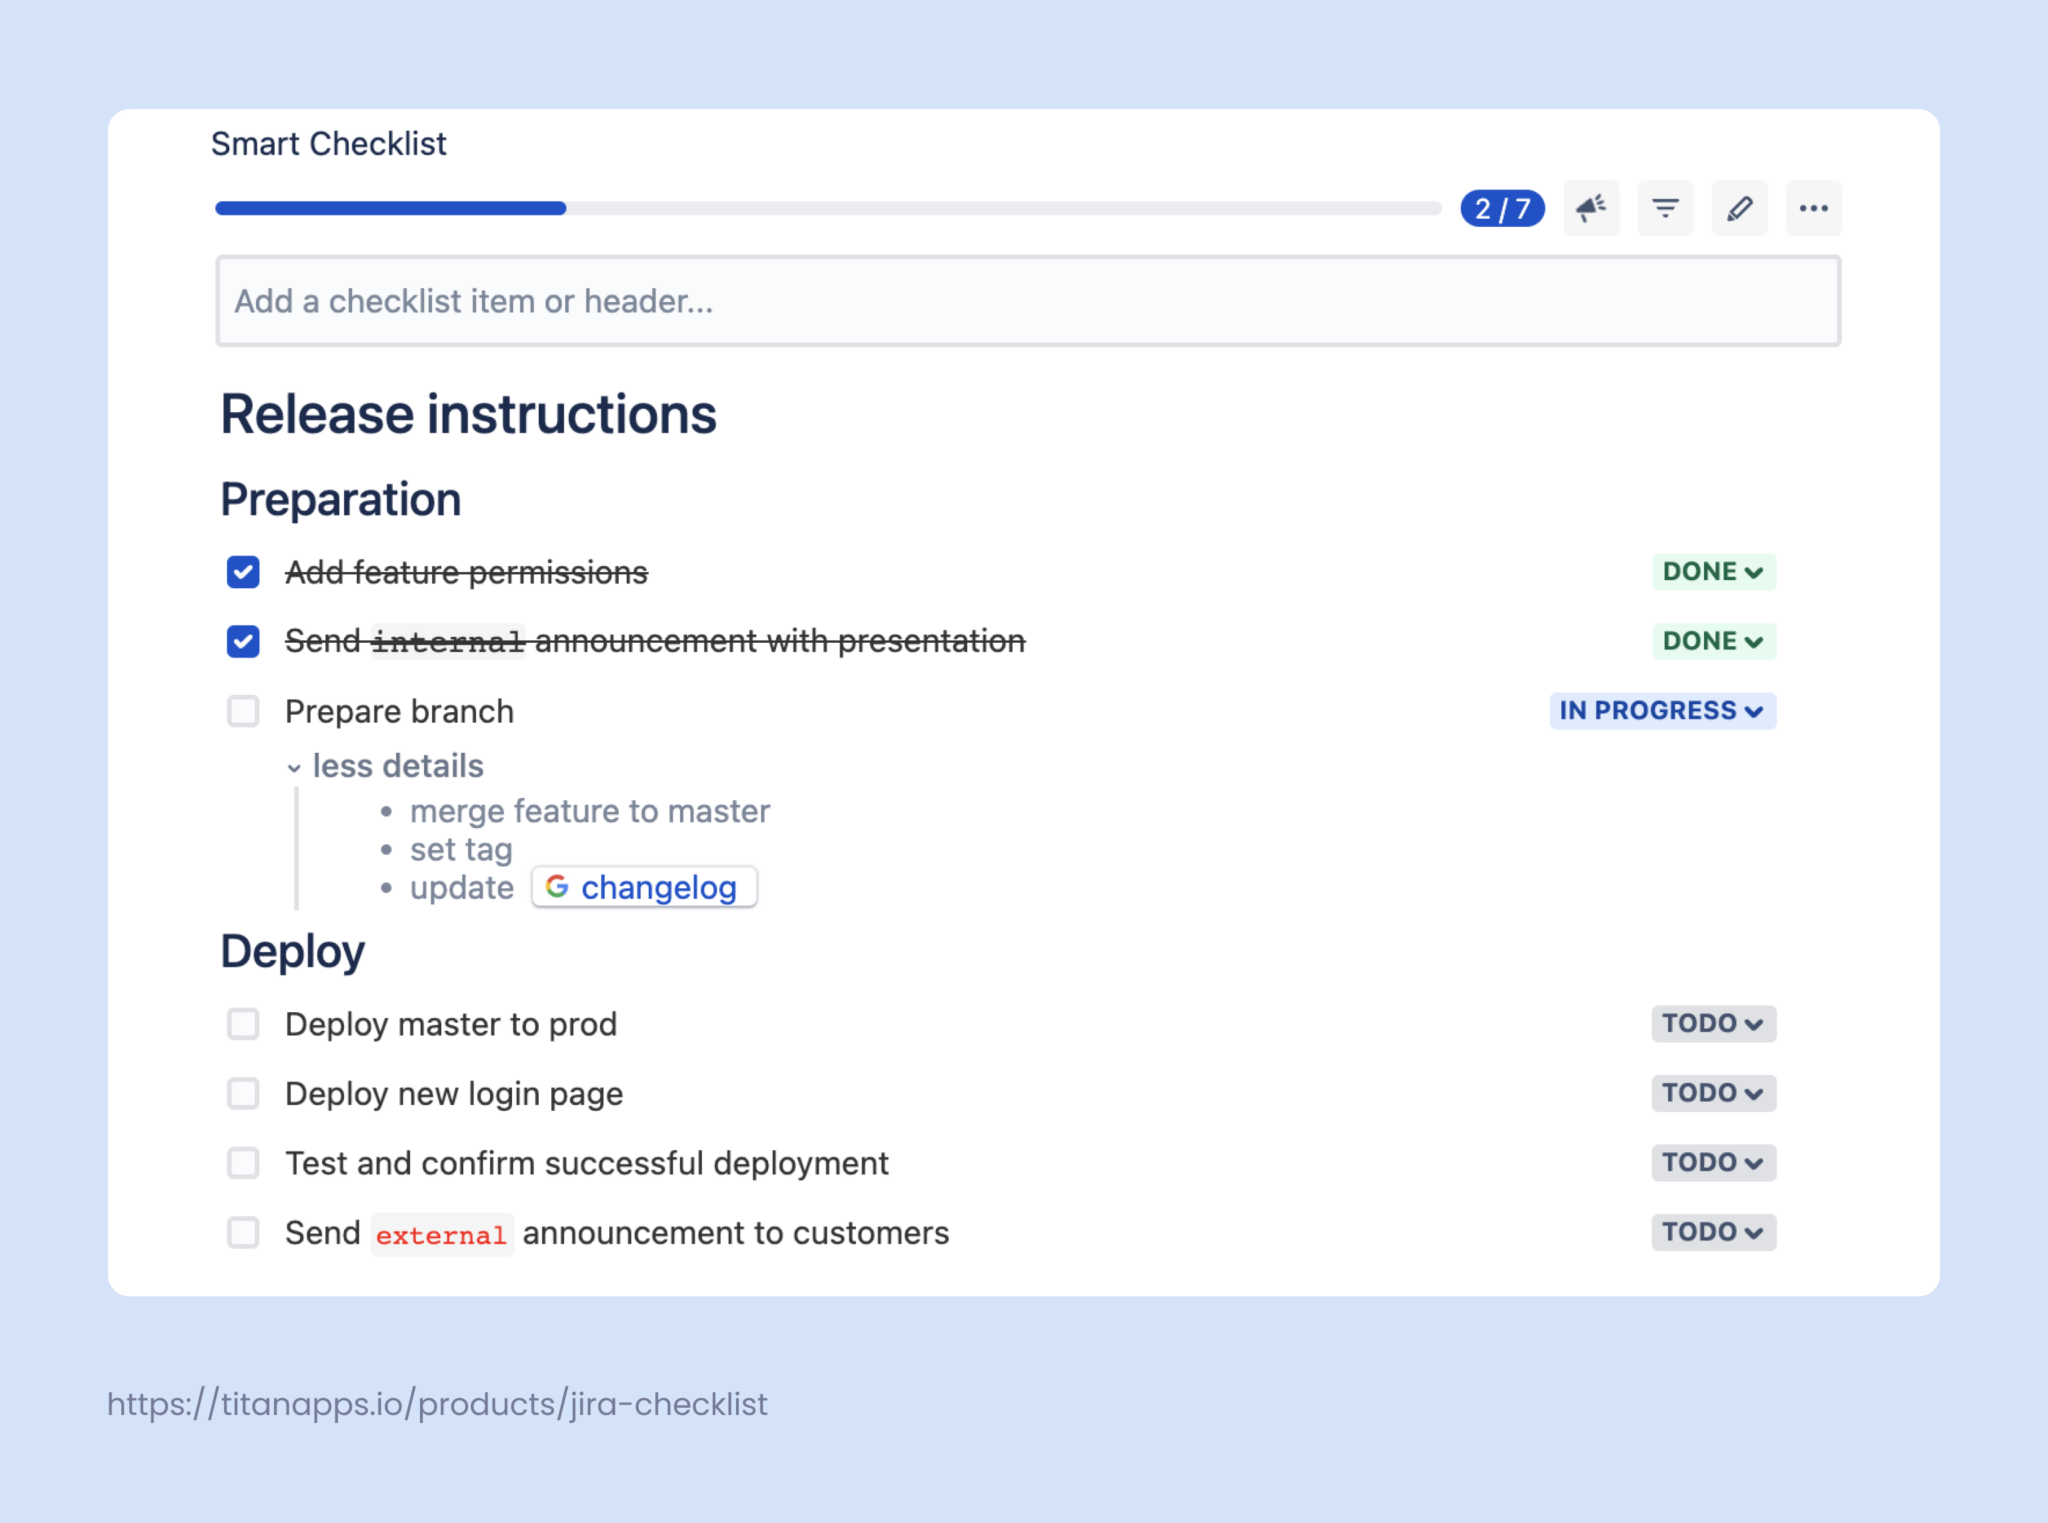Click the 2/7 progress counter badge

[1502, 208]
